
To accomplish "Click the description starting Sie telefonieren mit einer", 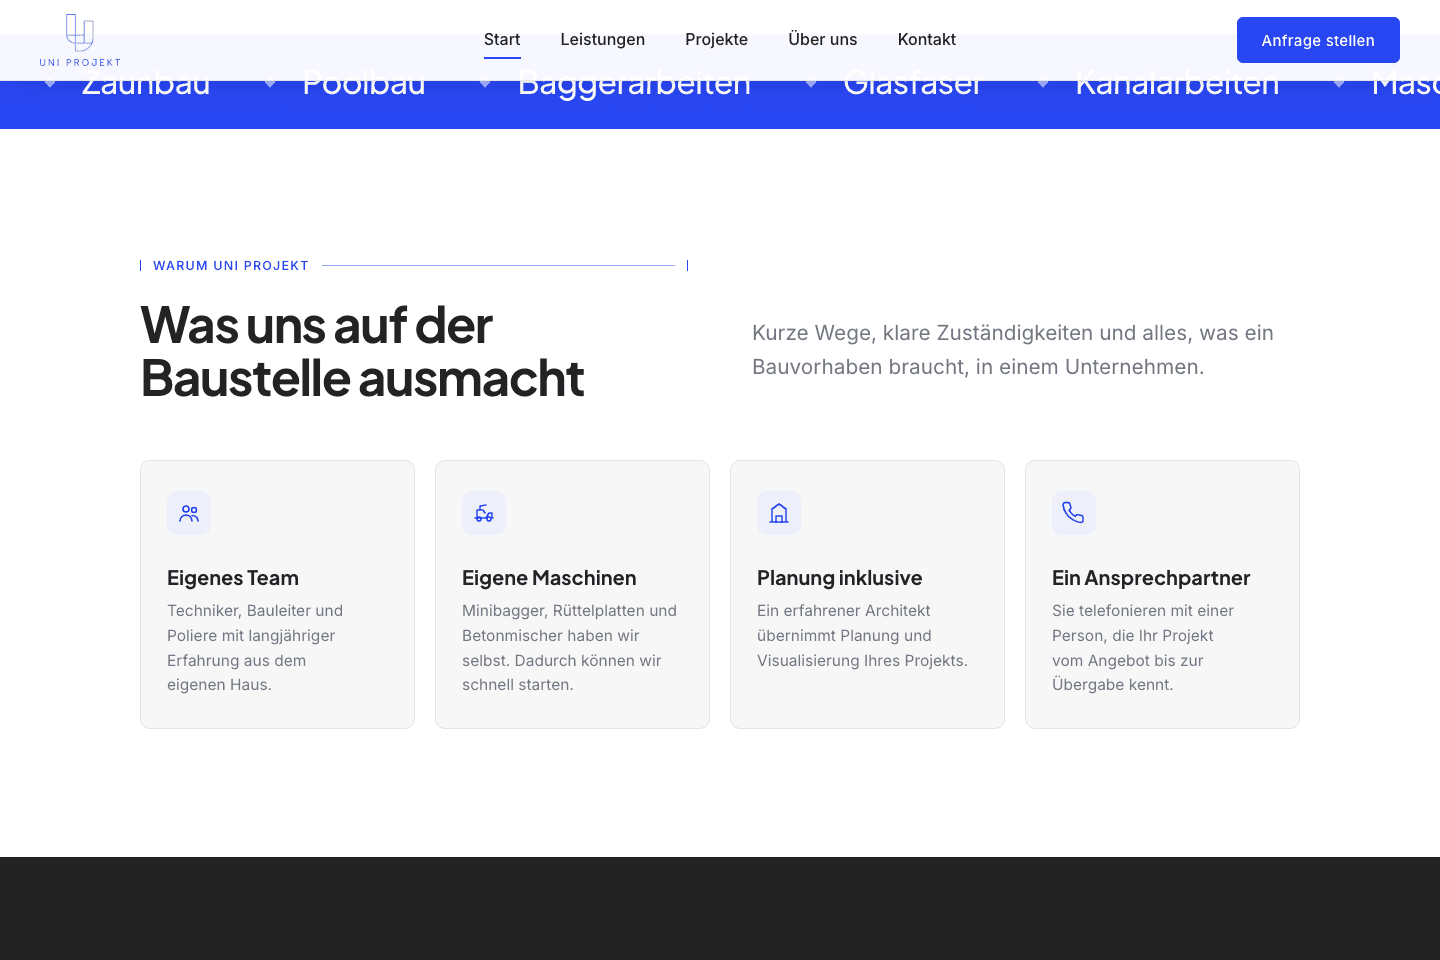I will click(1143, 648).
